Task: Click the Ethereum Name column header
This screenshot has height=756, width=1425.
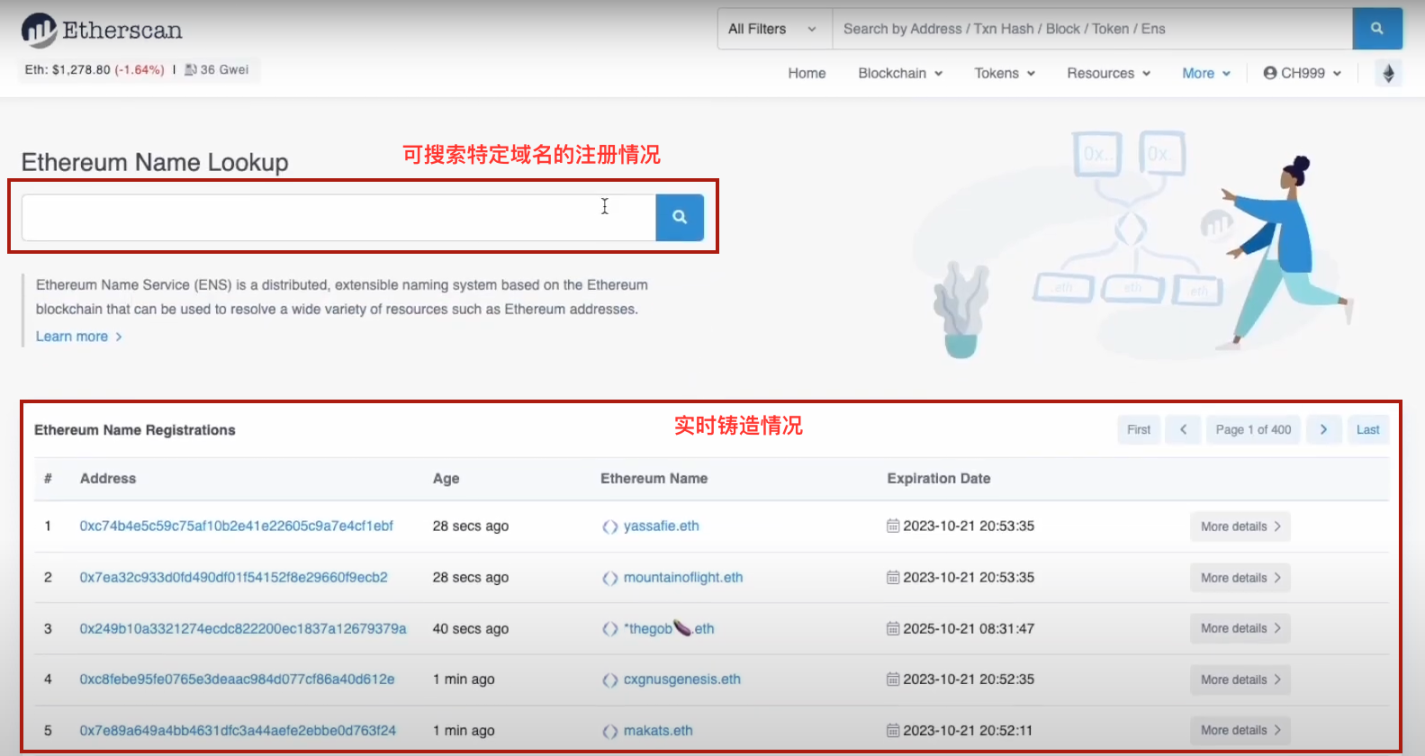Action: [654, 479]
